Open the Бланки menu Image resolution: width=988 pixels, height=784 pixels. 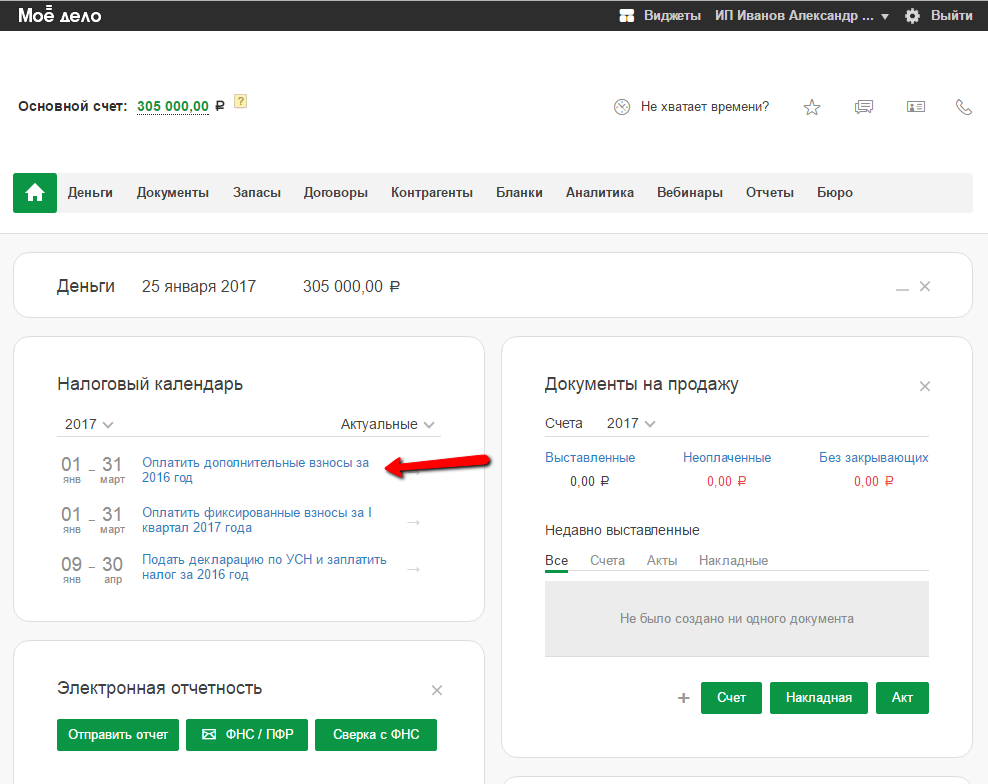pyautogui.click(x=519, y=193)
